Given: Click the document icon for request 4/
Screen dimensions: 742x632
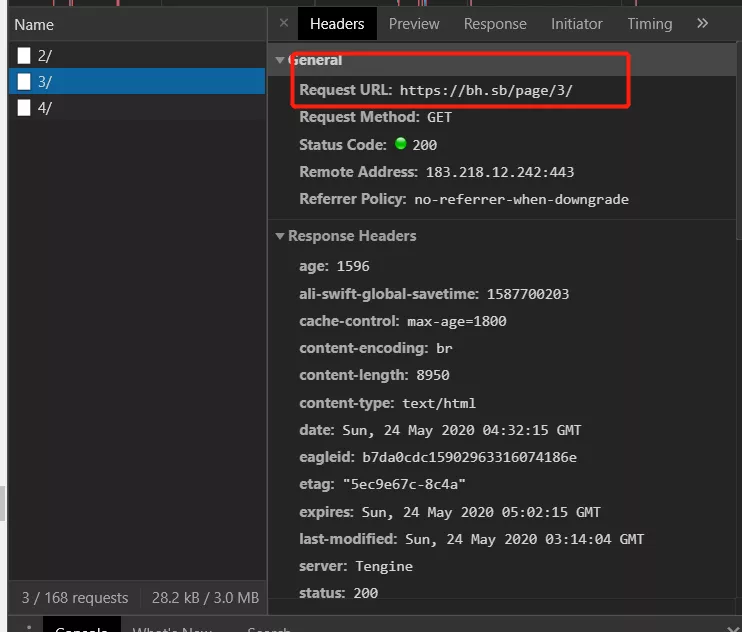Looking at the screenshot, I should click(x=24, y=108).
